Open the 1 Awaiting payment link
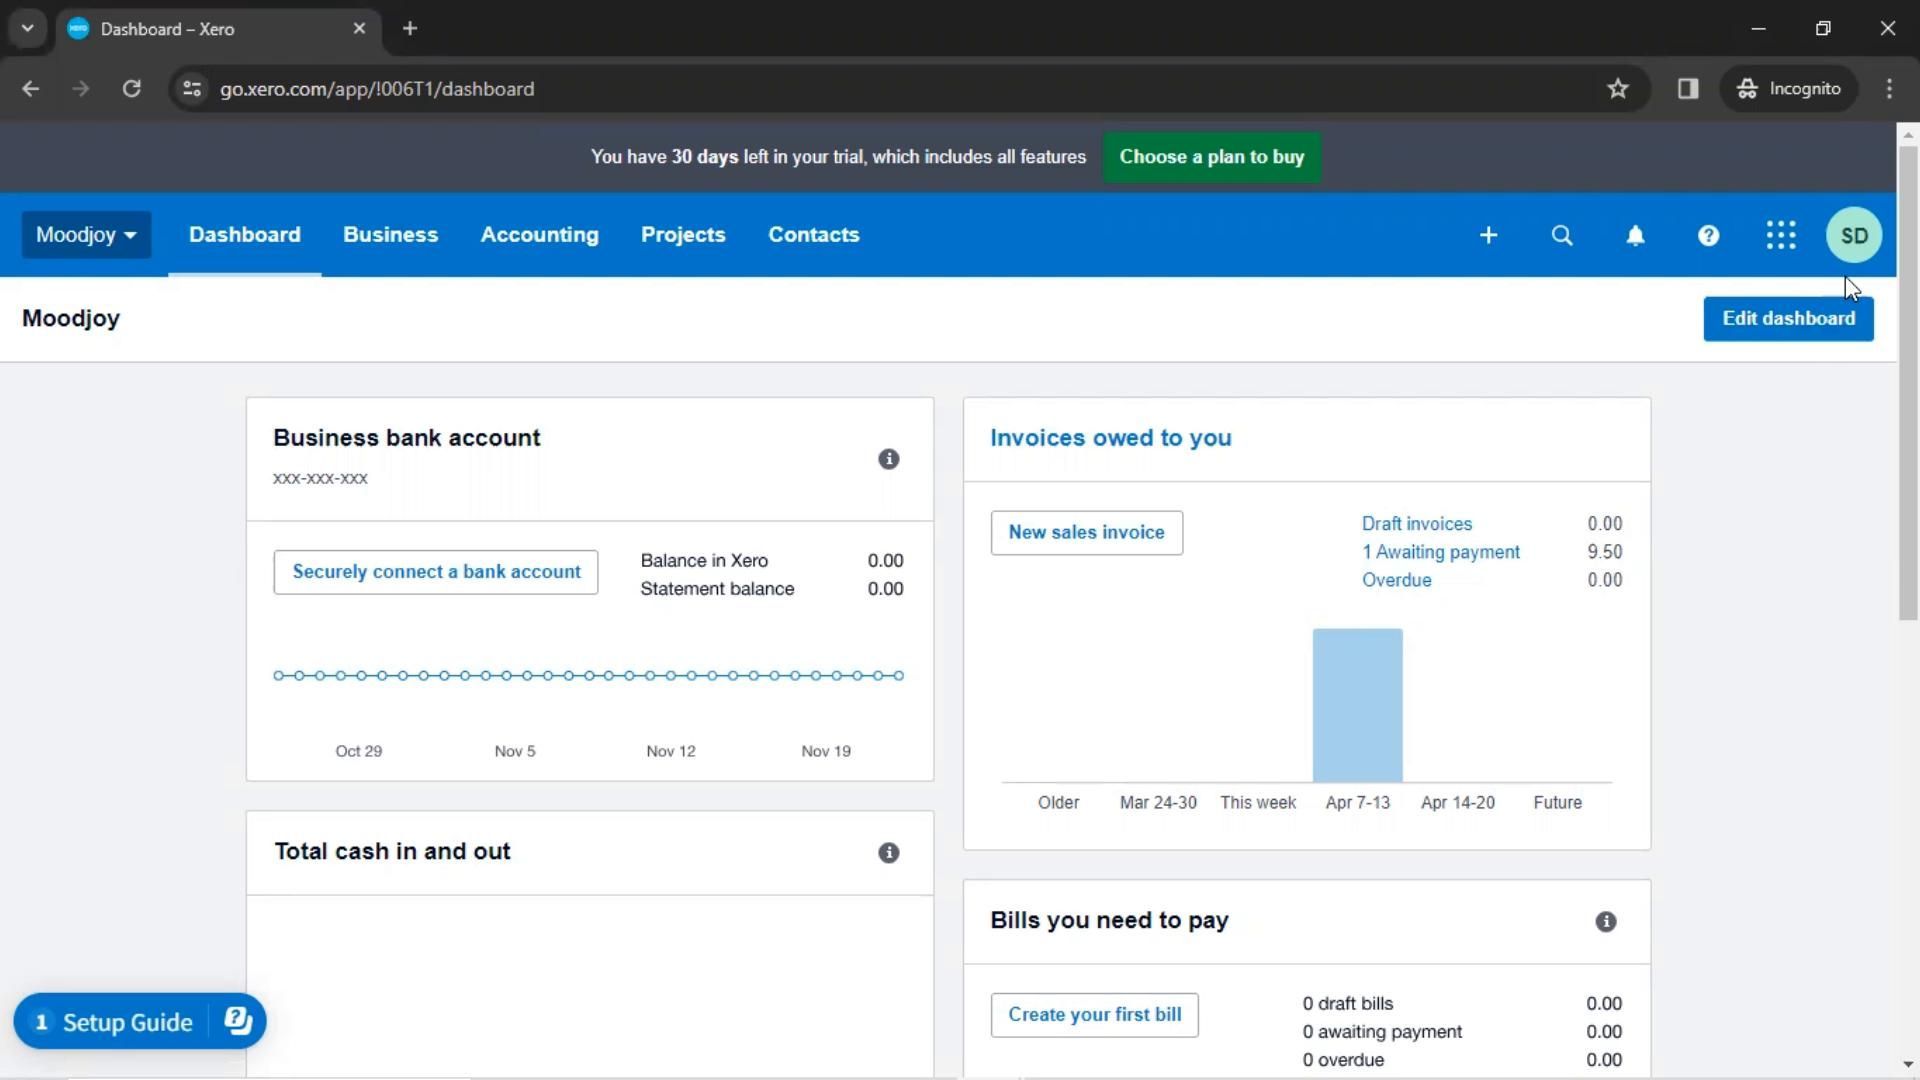 [x=1440, y=552]
